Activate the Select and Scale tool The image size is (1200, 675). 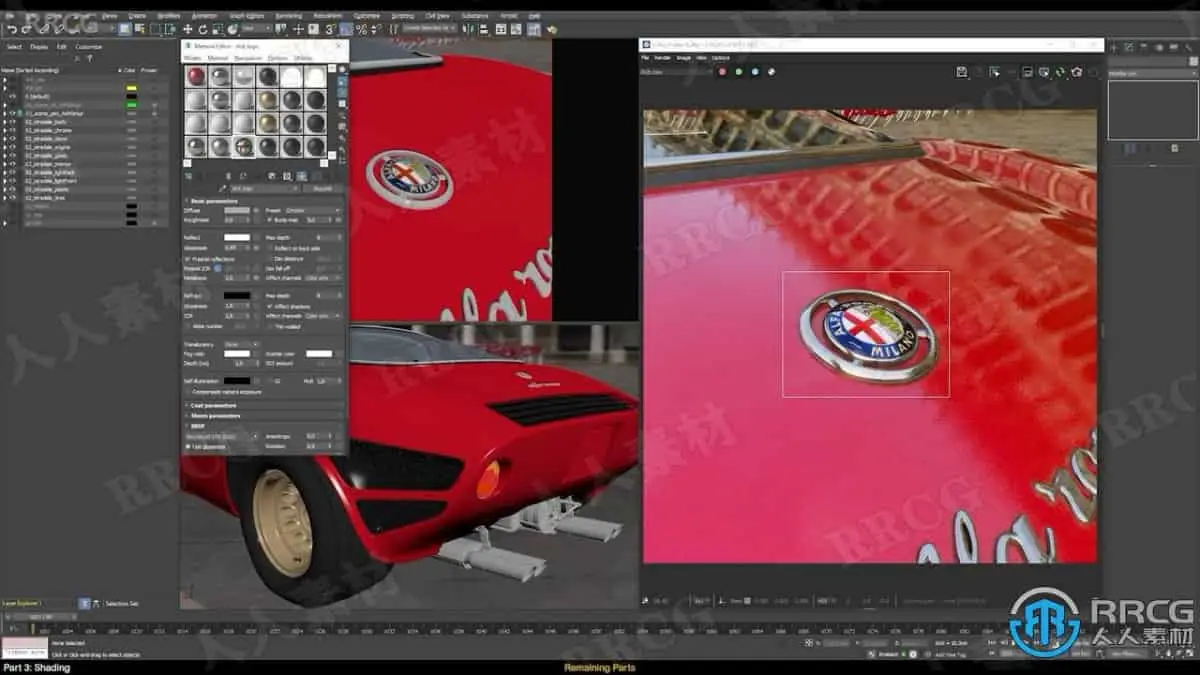[217, 29]
